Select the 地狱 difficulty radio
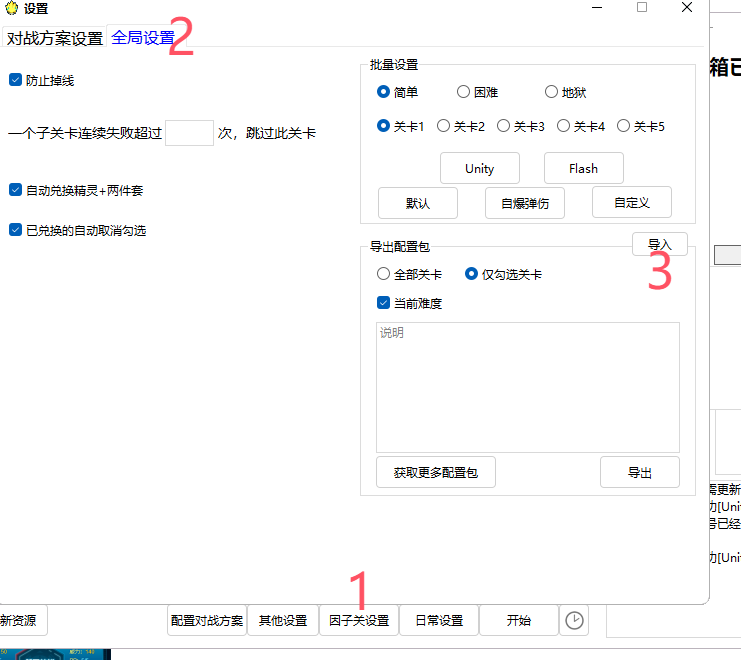Viewport: 741px width, 660px height. (x=551, y=92)
